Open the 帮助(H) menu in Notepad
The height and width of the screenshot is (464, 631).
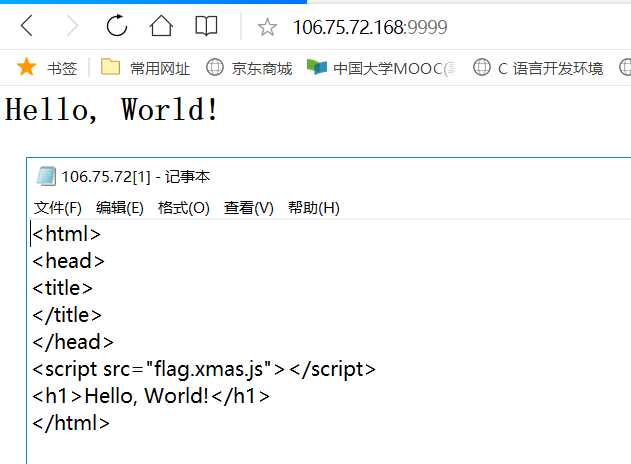pyautogui.click(x=314, y=208)
